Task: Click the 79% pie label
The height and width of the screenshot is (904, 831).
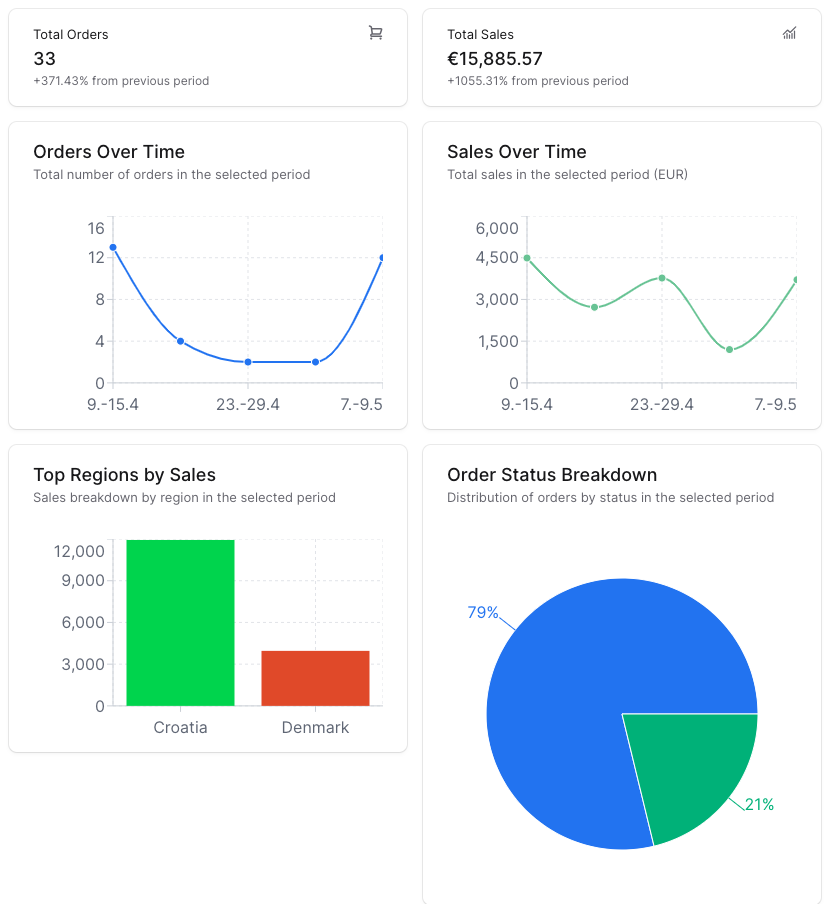Action: click(483, 612)
